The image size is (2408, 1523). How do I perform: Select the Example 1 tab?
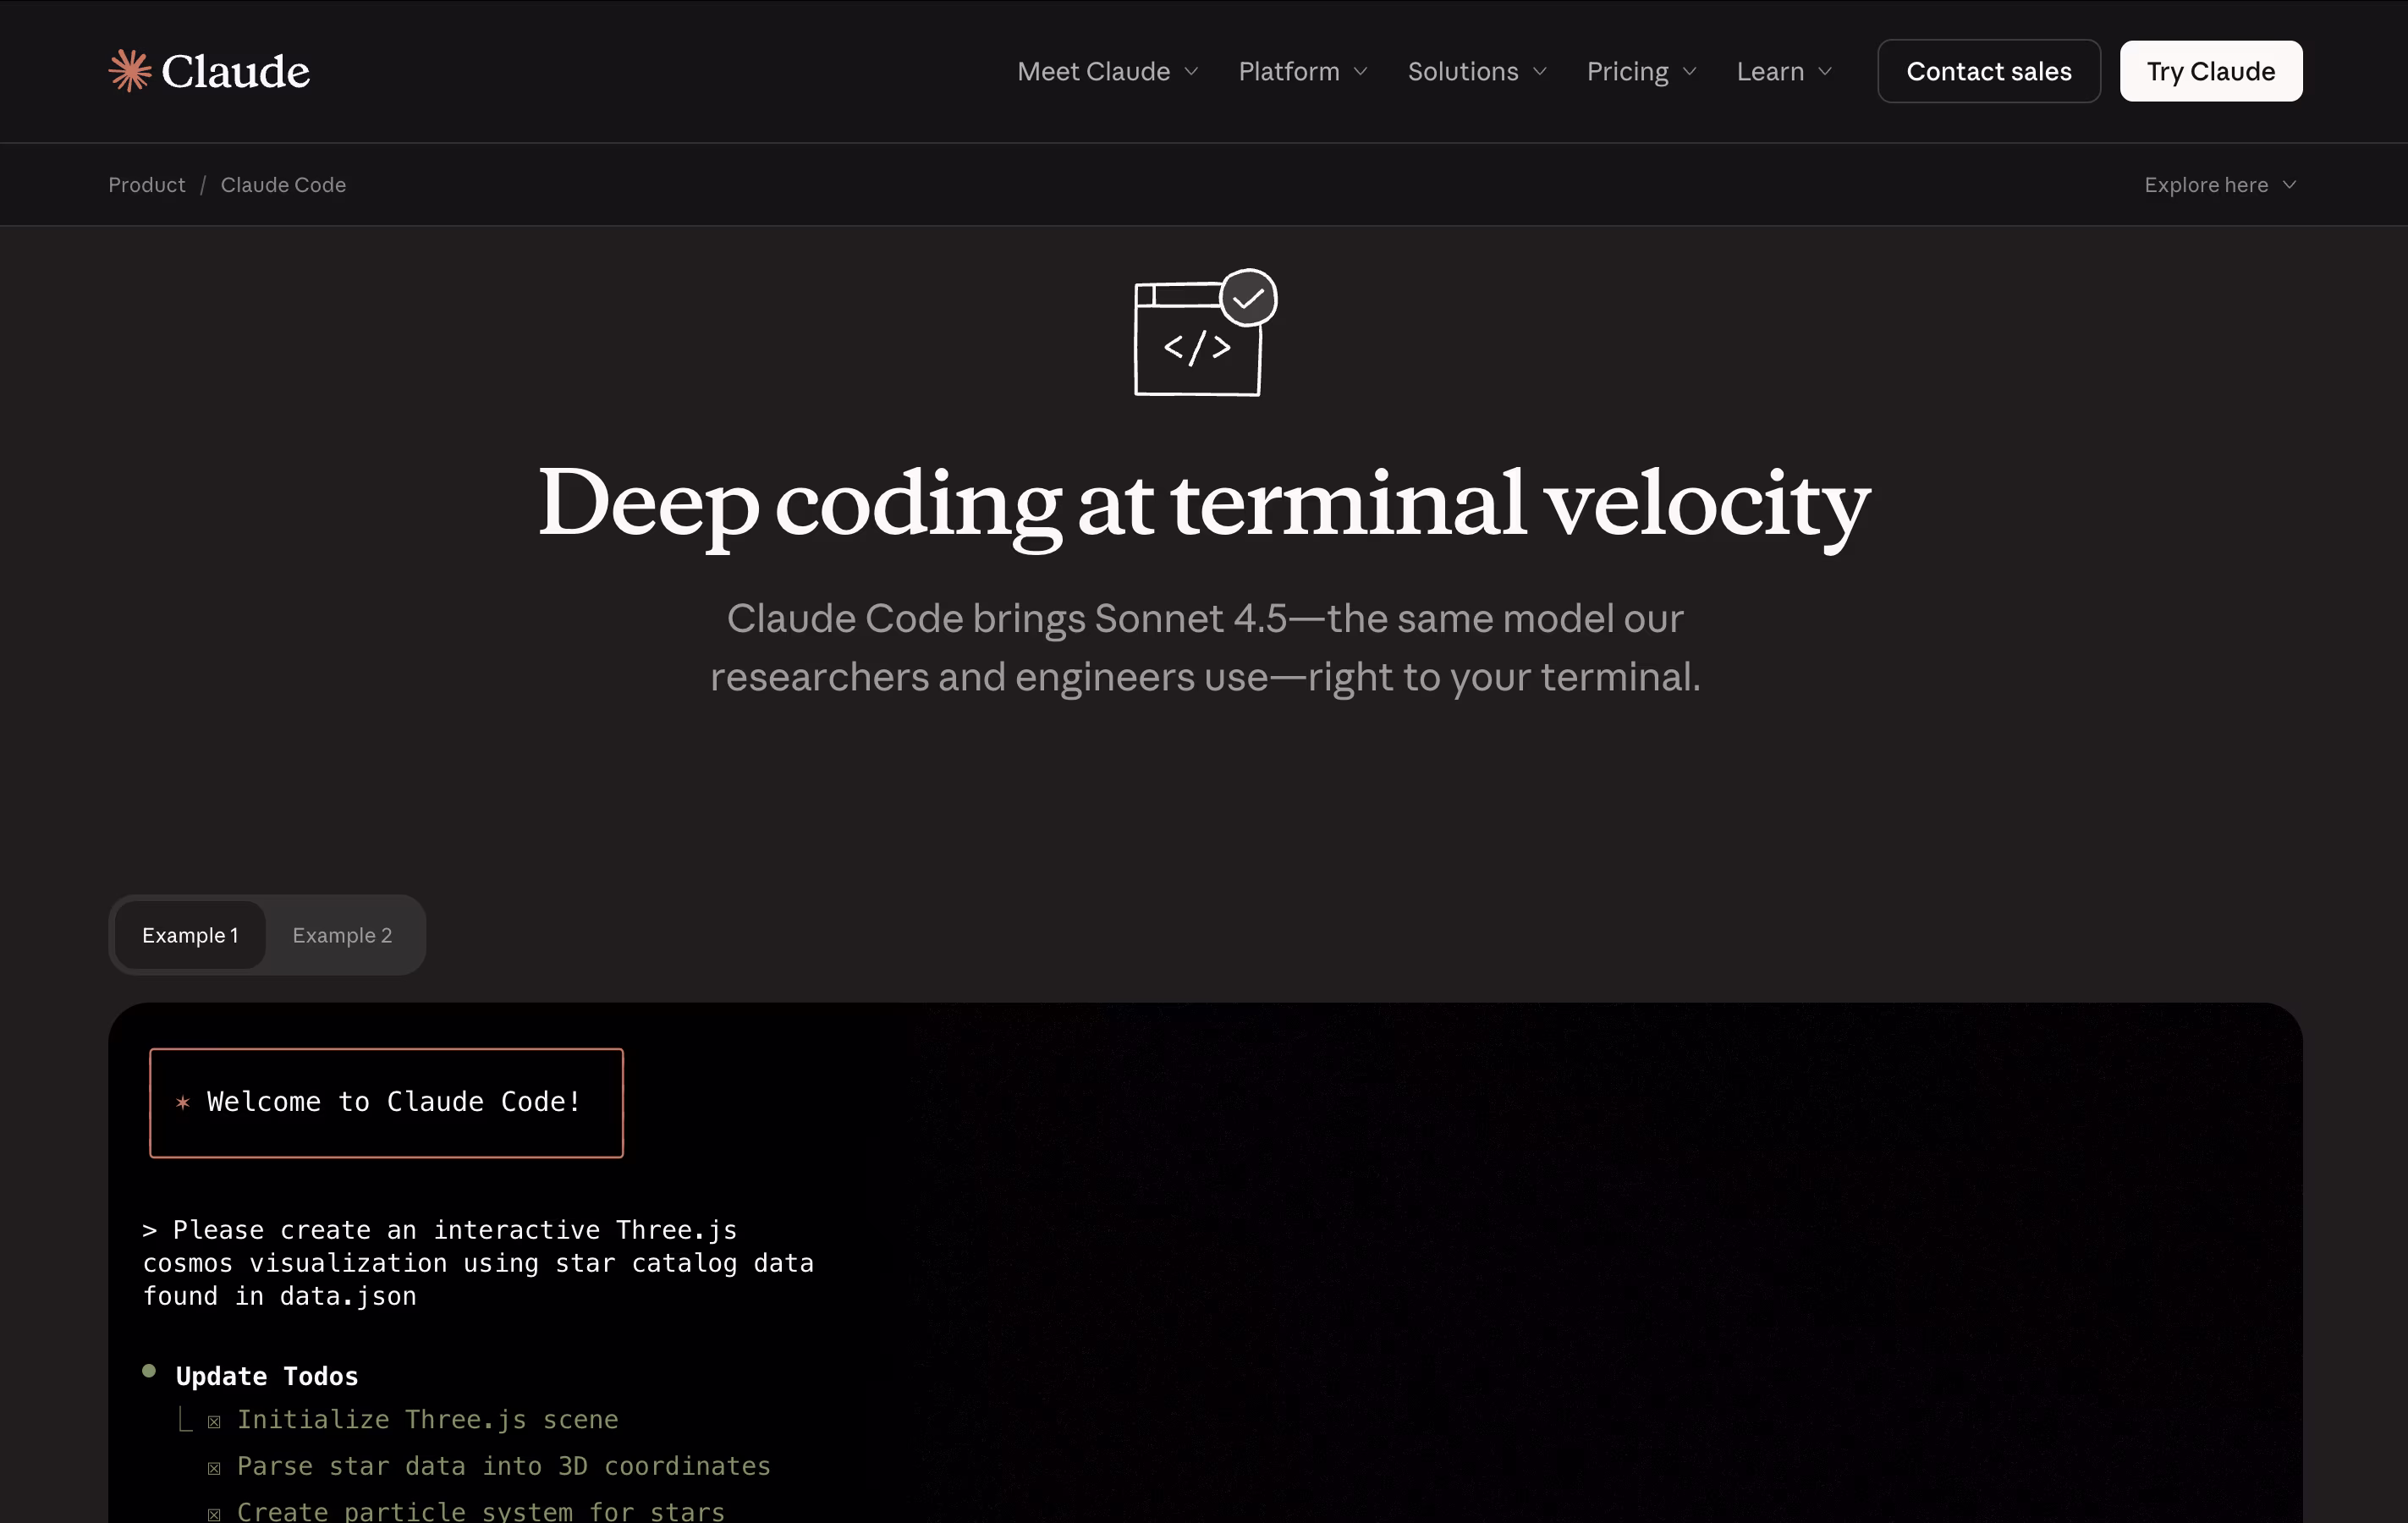coord(190,935)
